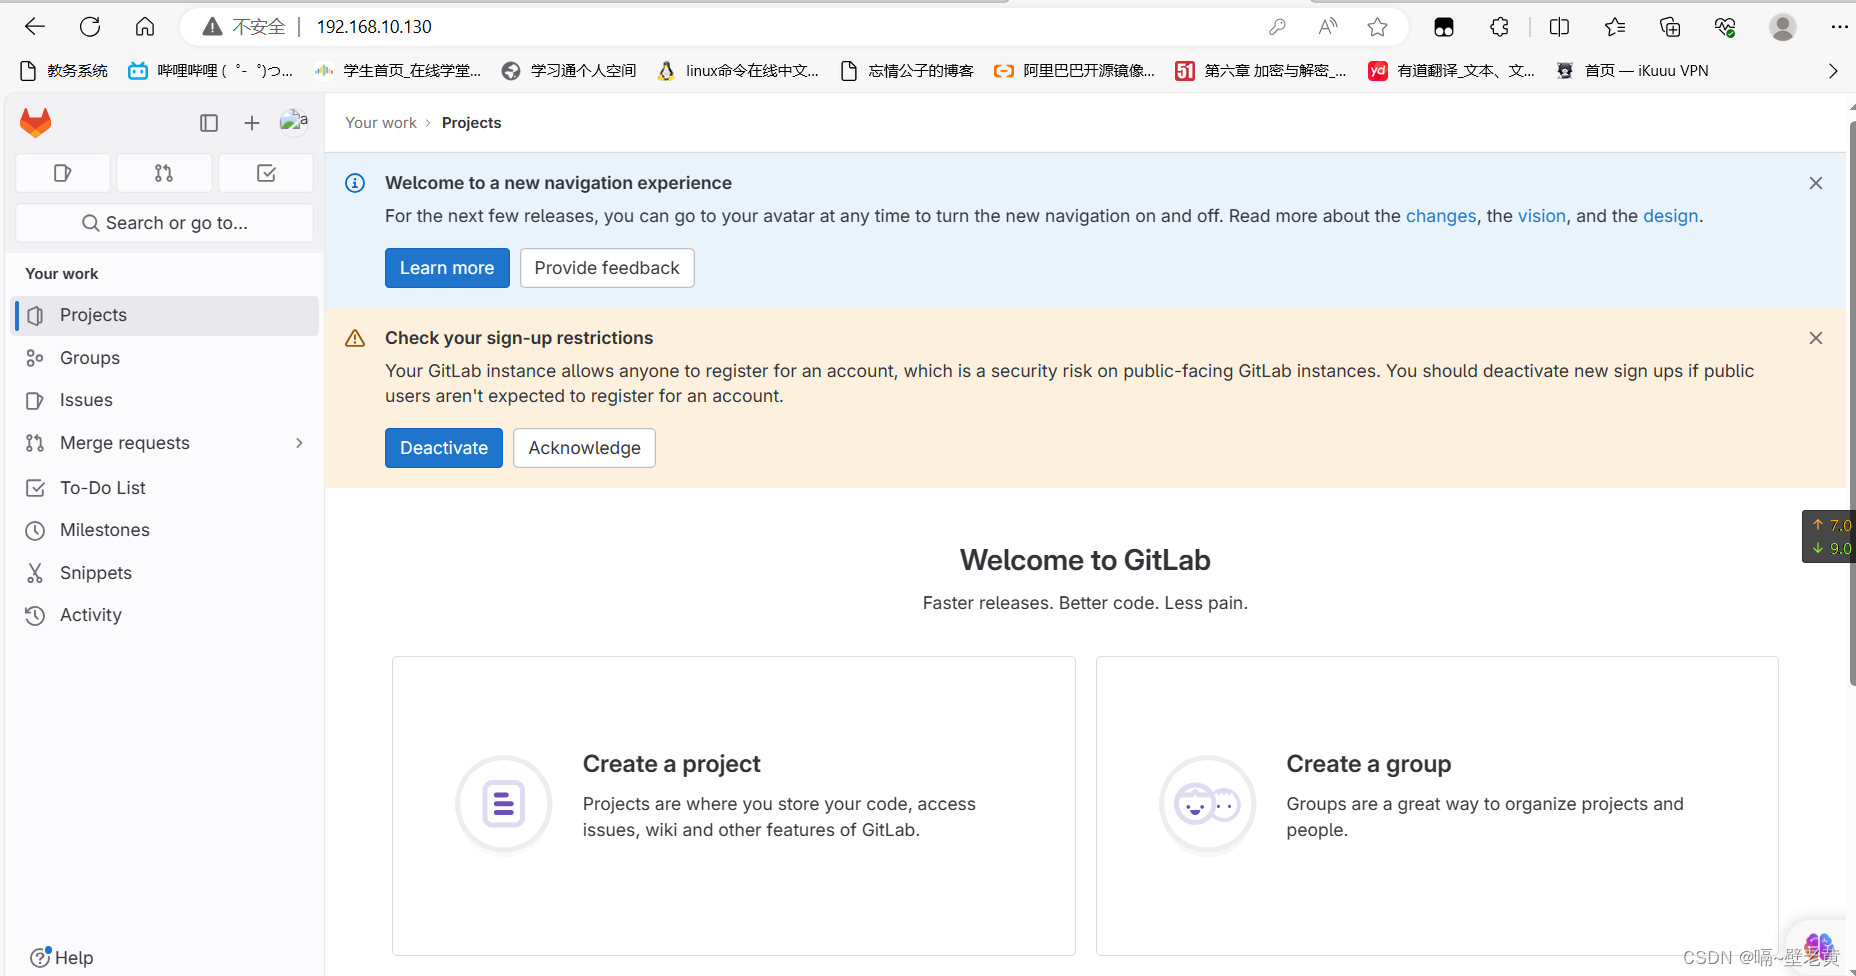1856x976 pixels.
Task: Open merge requests shortcut icon
Action: click(164, 173)
